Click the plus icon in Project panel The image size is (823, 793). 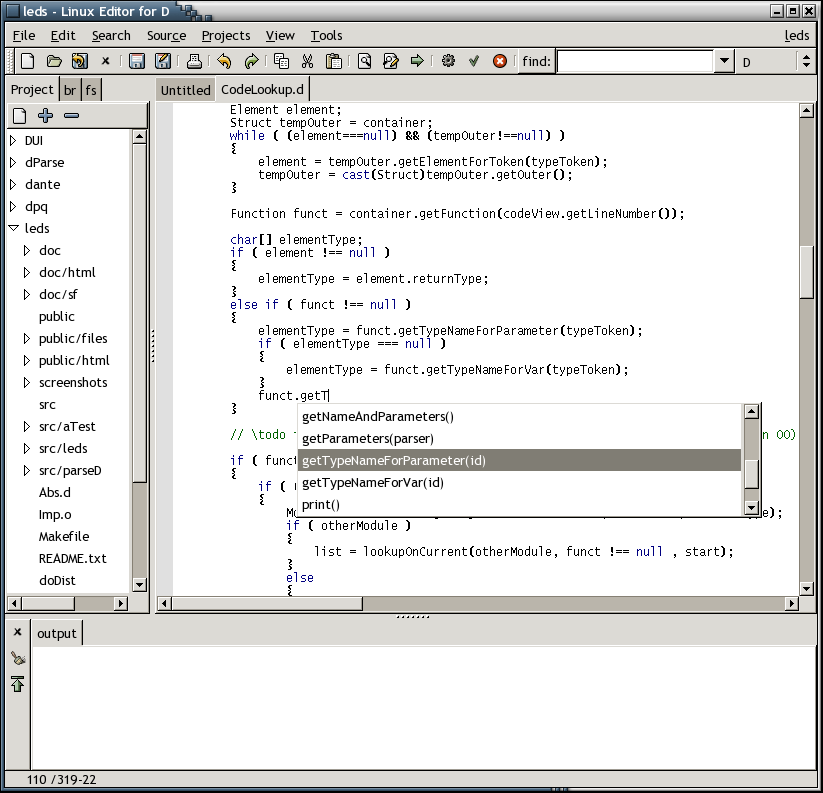(45, 115)
